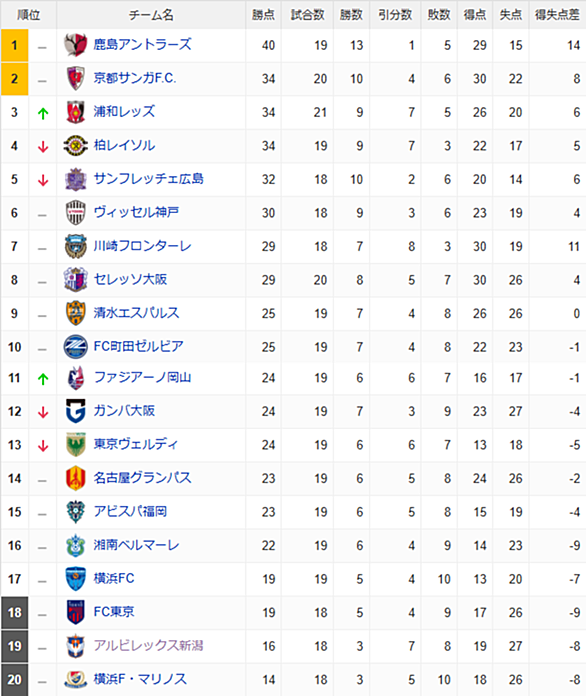Open the アルビレックス新潟 team link
Viewport: 586px width, 696px height.
click(x=148, y=645)
